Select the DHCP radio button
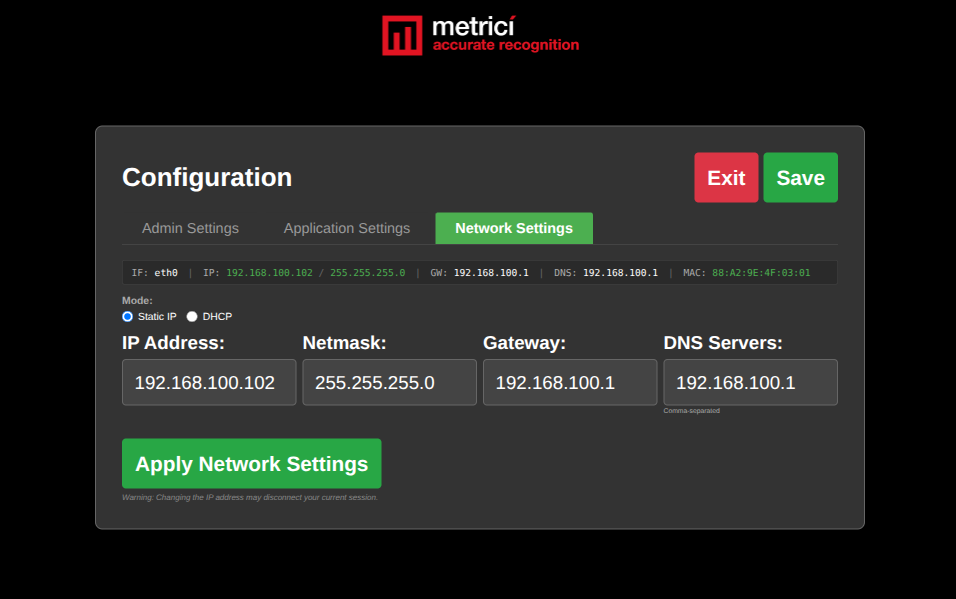The height and width of the screenshot is (599, 956). pos(192,317)
